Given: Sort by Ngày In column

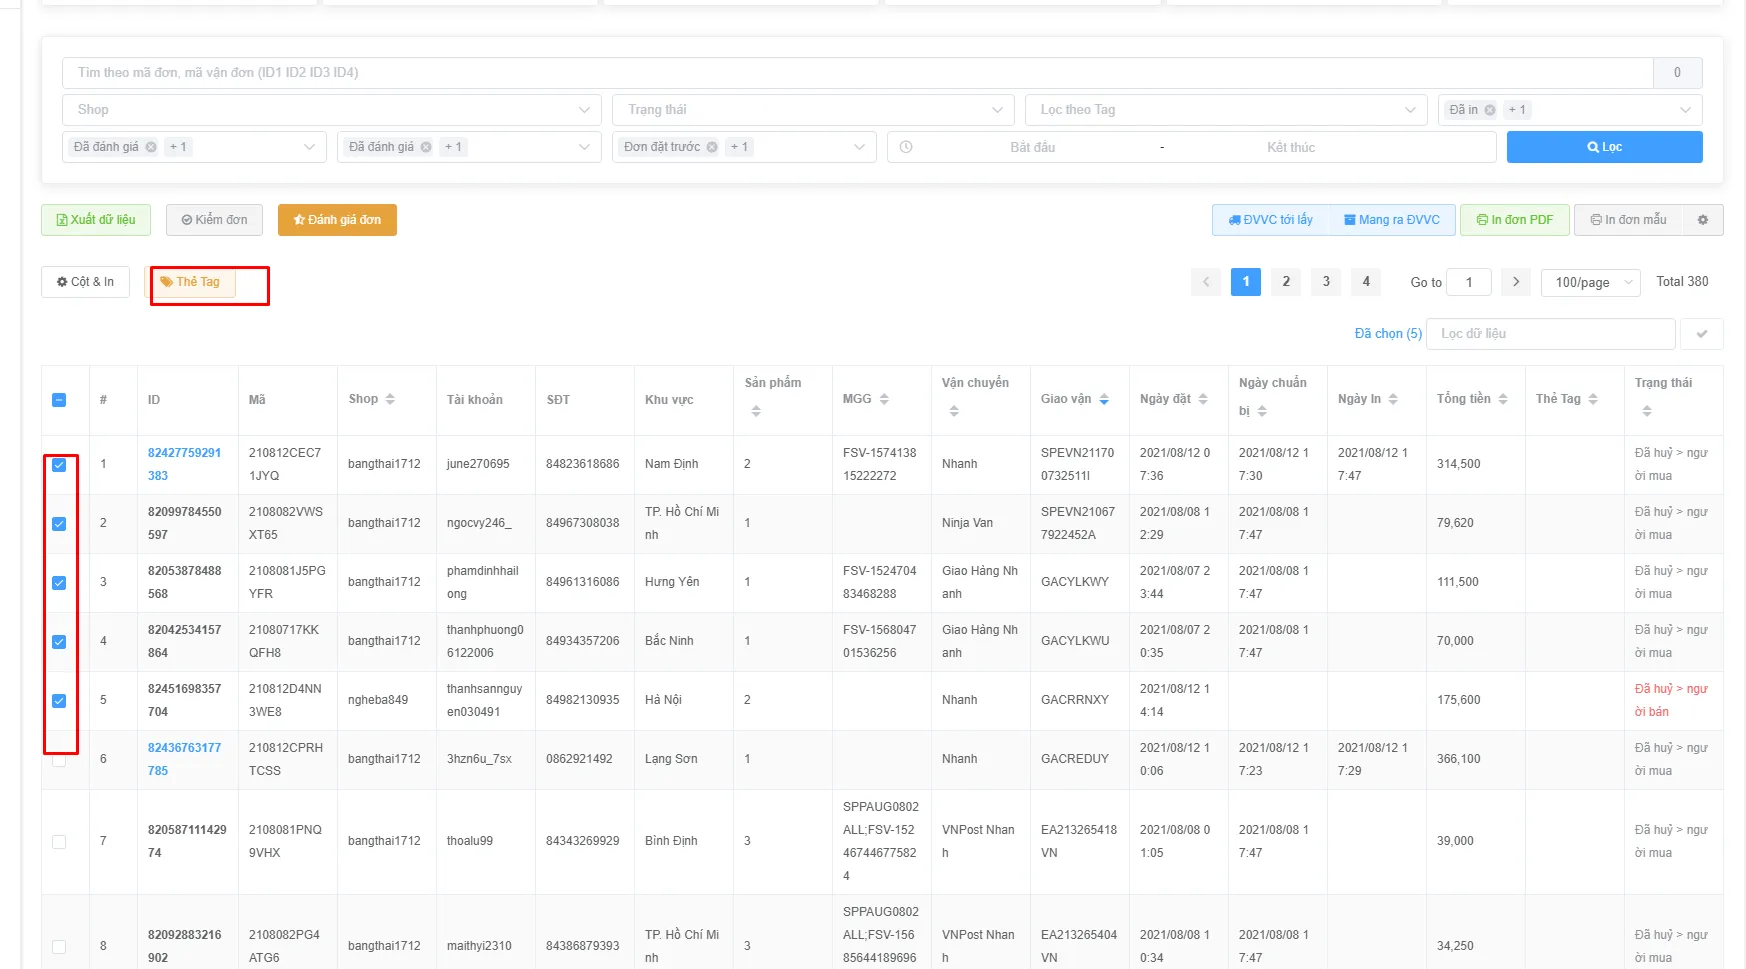Looking at the screenshot, I should pos(1393,399).
